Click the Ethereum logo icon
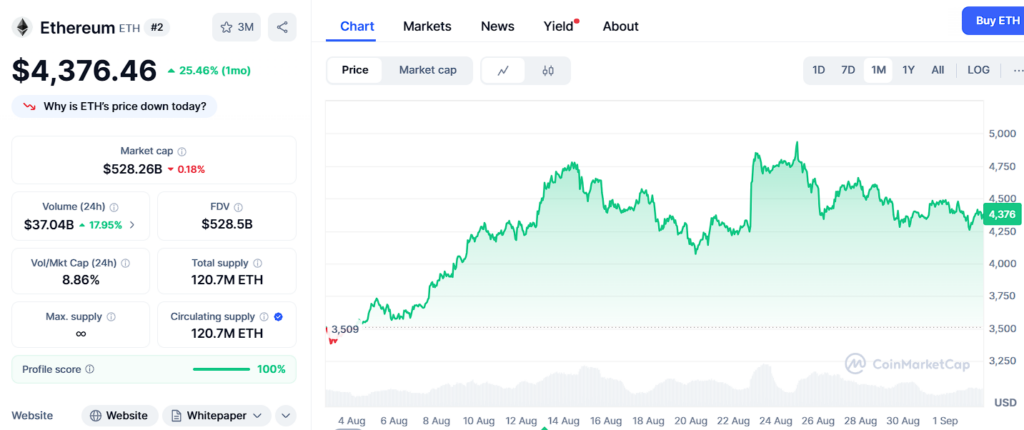 click(23, 27)
